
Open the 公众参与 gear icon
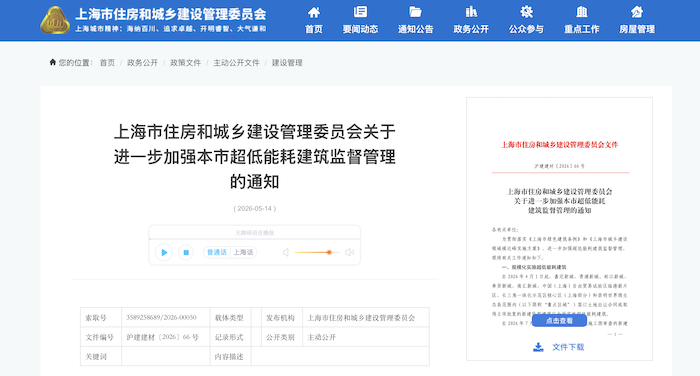(526, 12)
